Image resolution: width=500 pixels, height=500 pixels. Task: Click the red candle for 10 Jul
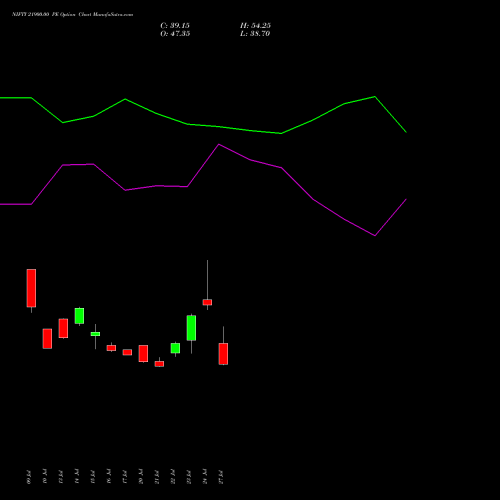coord(47,339)
